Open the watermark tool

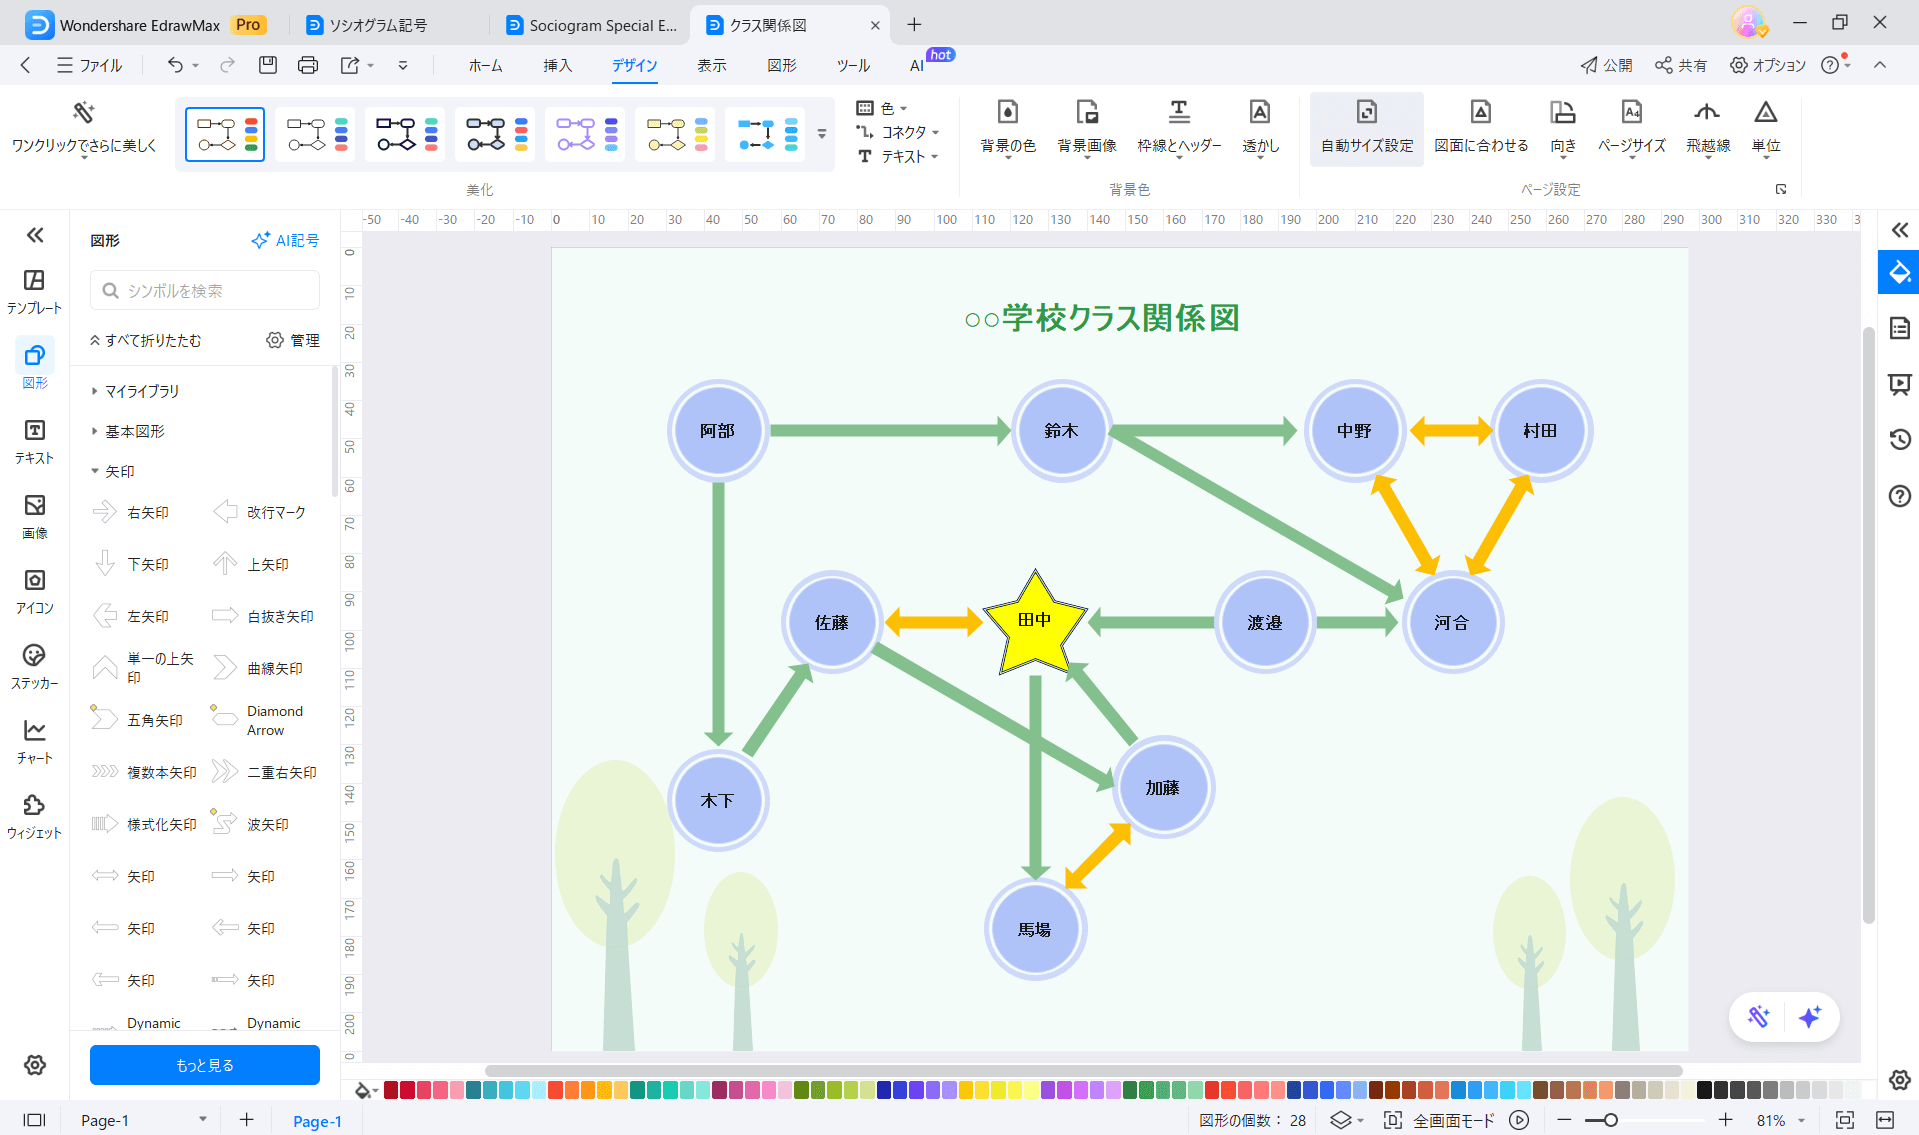[x=1260, y=128]
